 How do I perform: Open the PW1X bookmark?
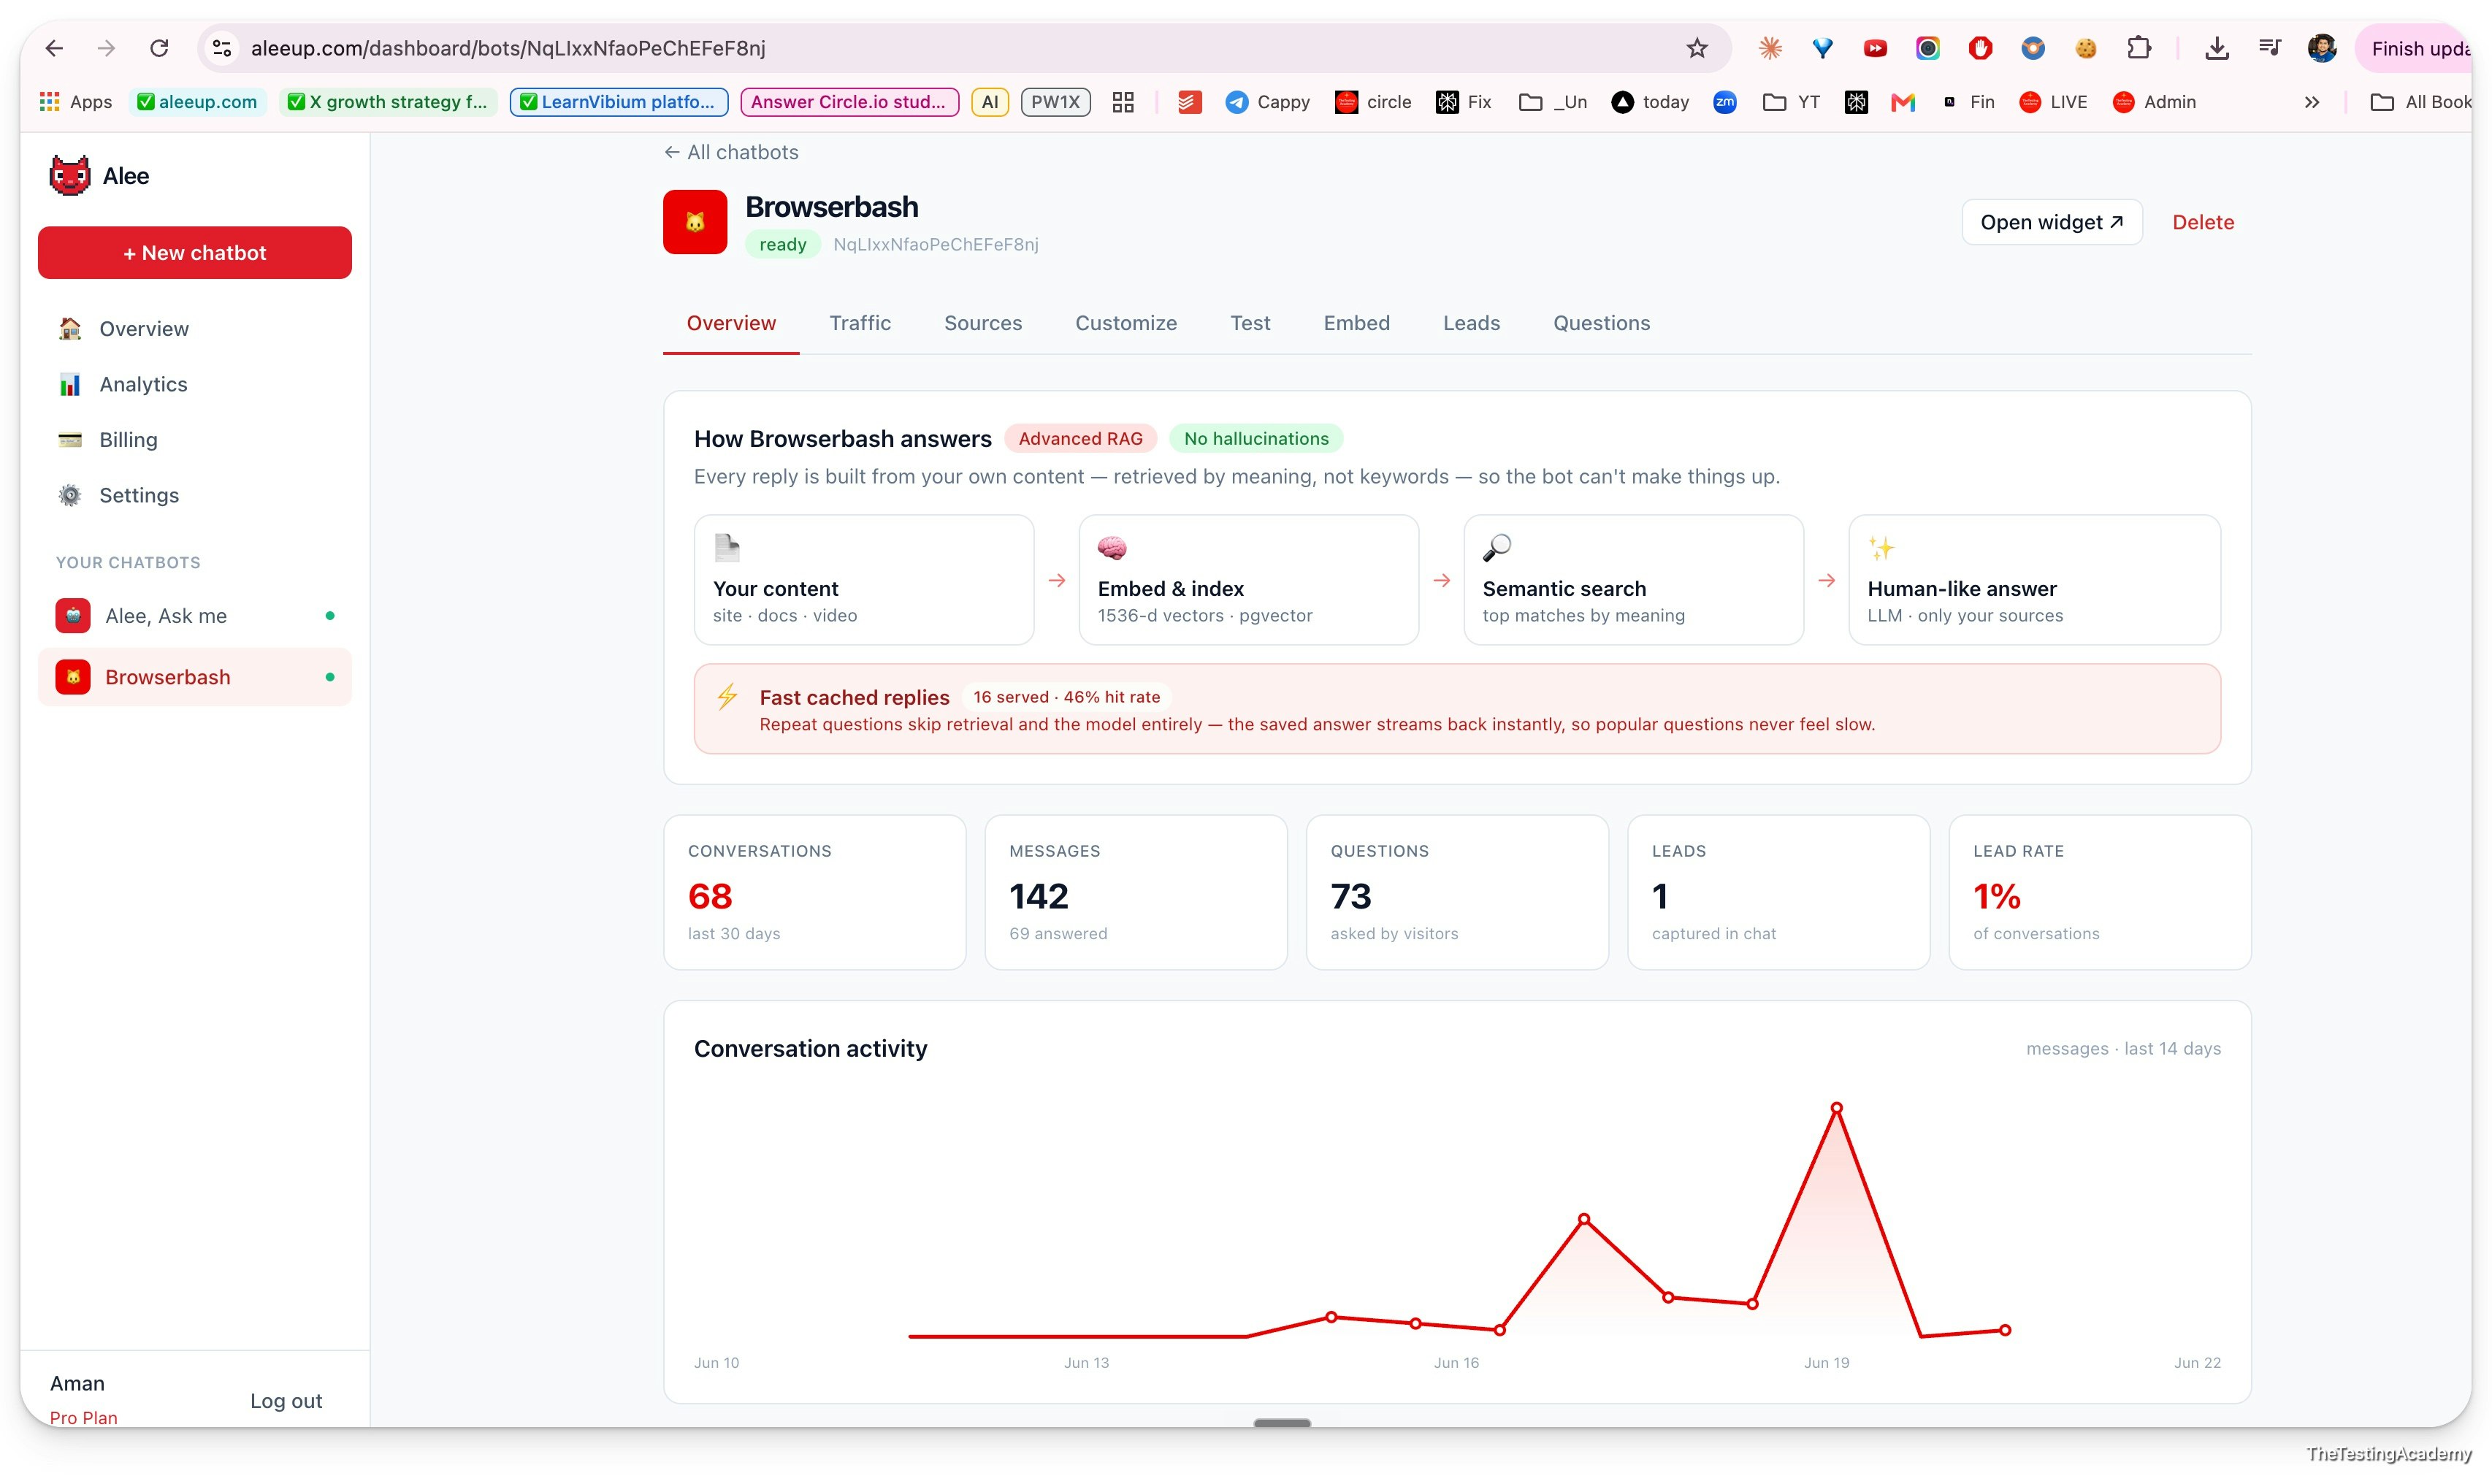tap(1055, 102)
